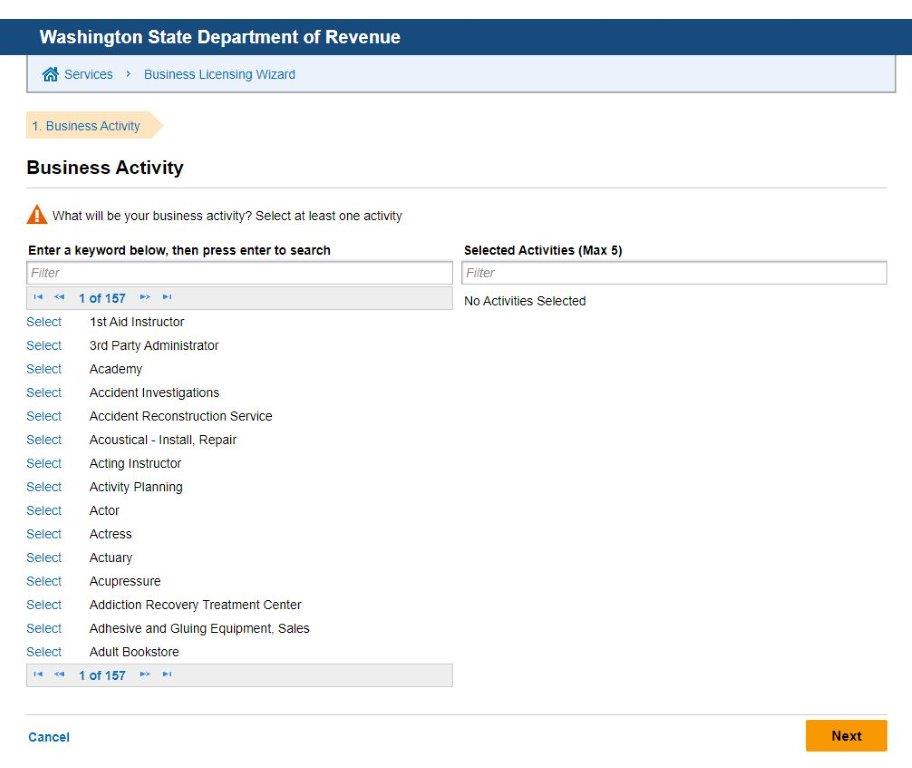The width and height of the screenshot is (912, 768).
Task: Select the 1st Aid Instructor activity
Action: tap(44, 322)
